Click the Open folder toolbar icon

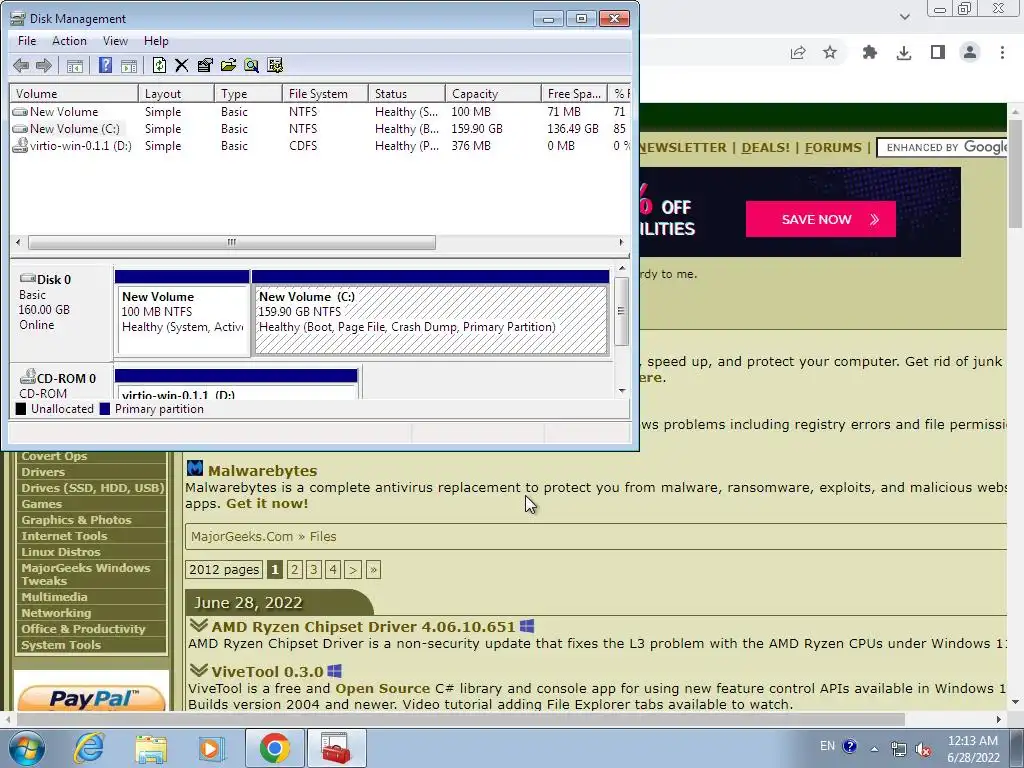tap(229, 65)
